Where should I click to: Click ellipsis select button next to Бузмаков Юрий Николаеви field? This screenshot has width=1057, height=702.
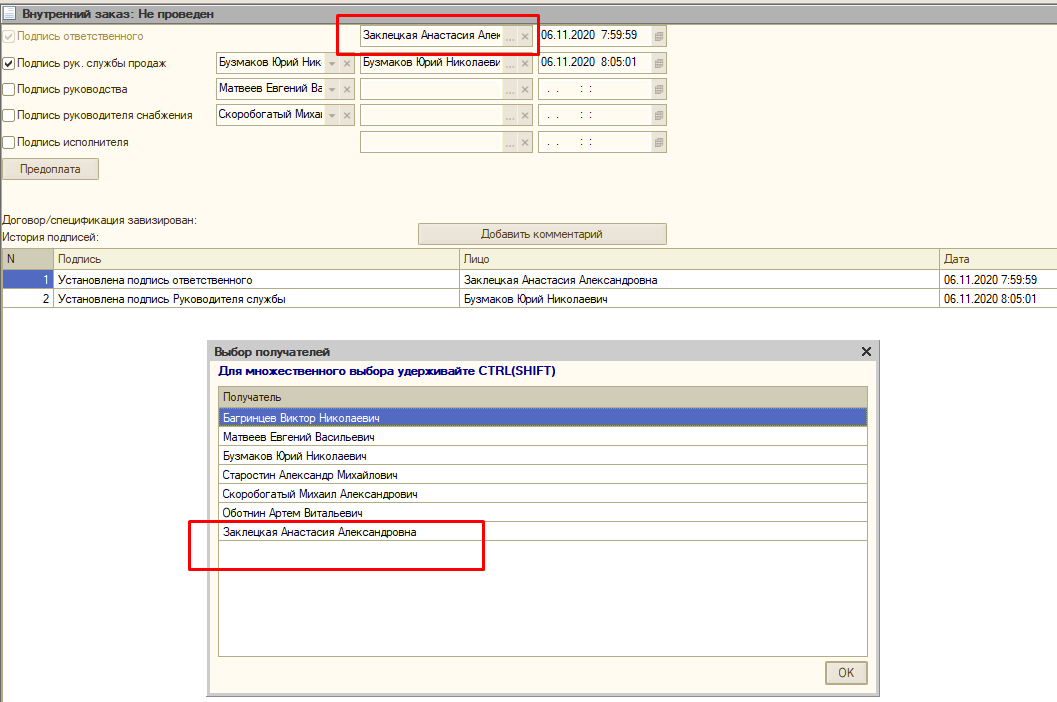pos(510,63)
